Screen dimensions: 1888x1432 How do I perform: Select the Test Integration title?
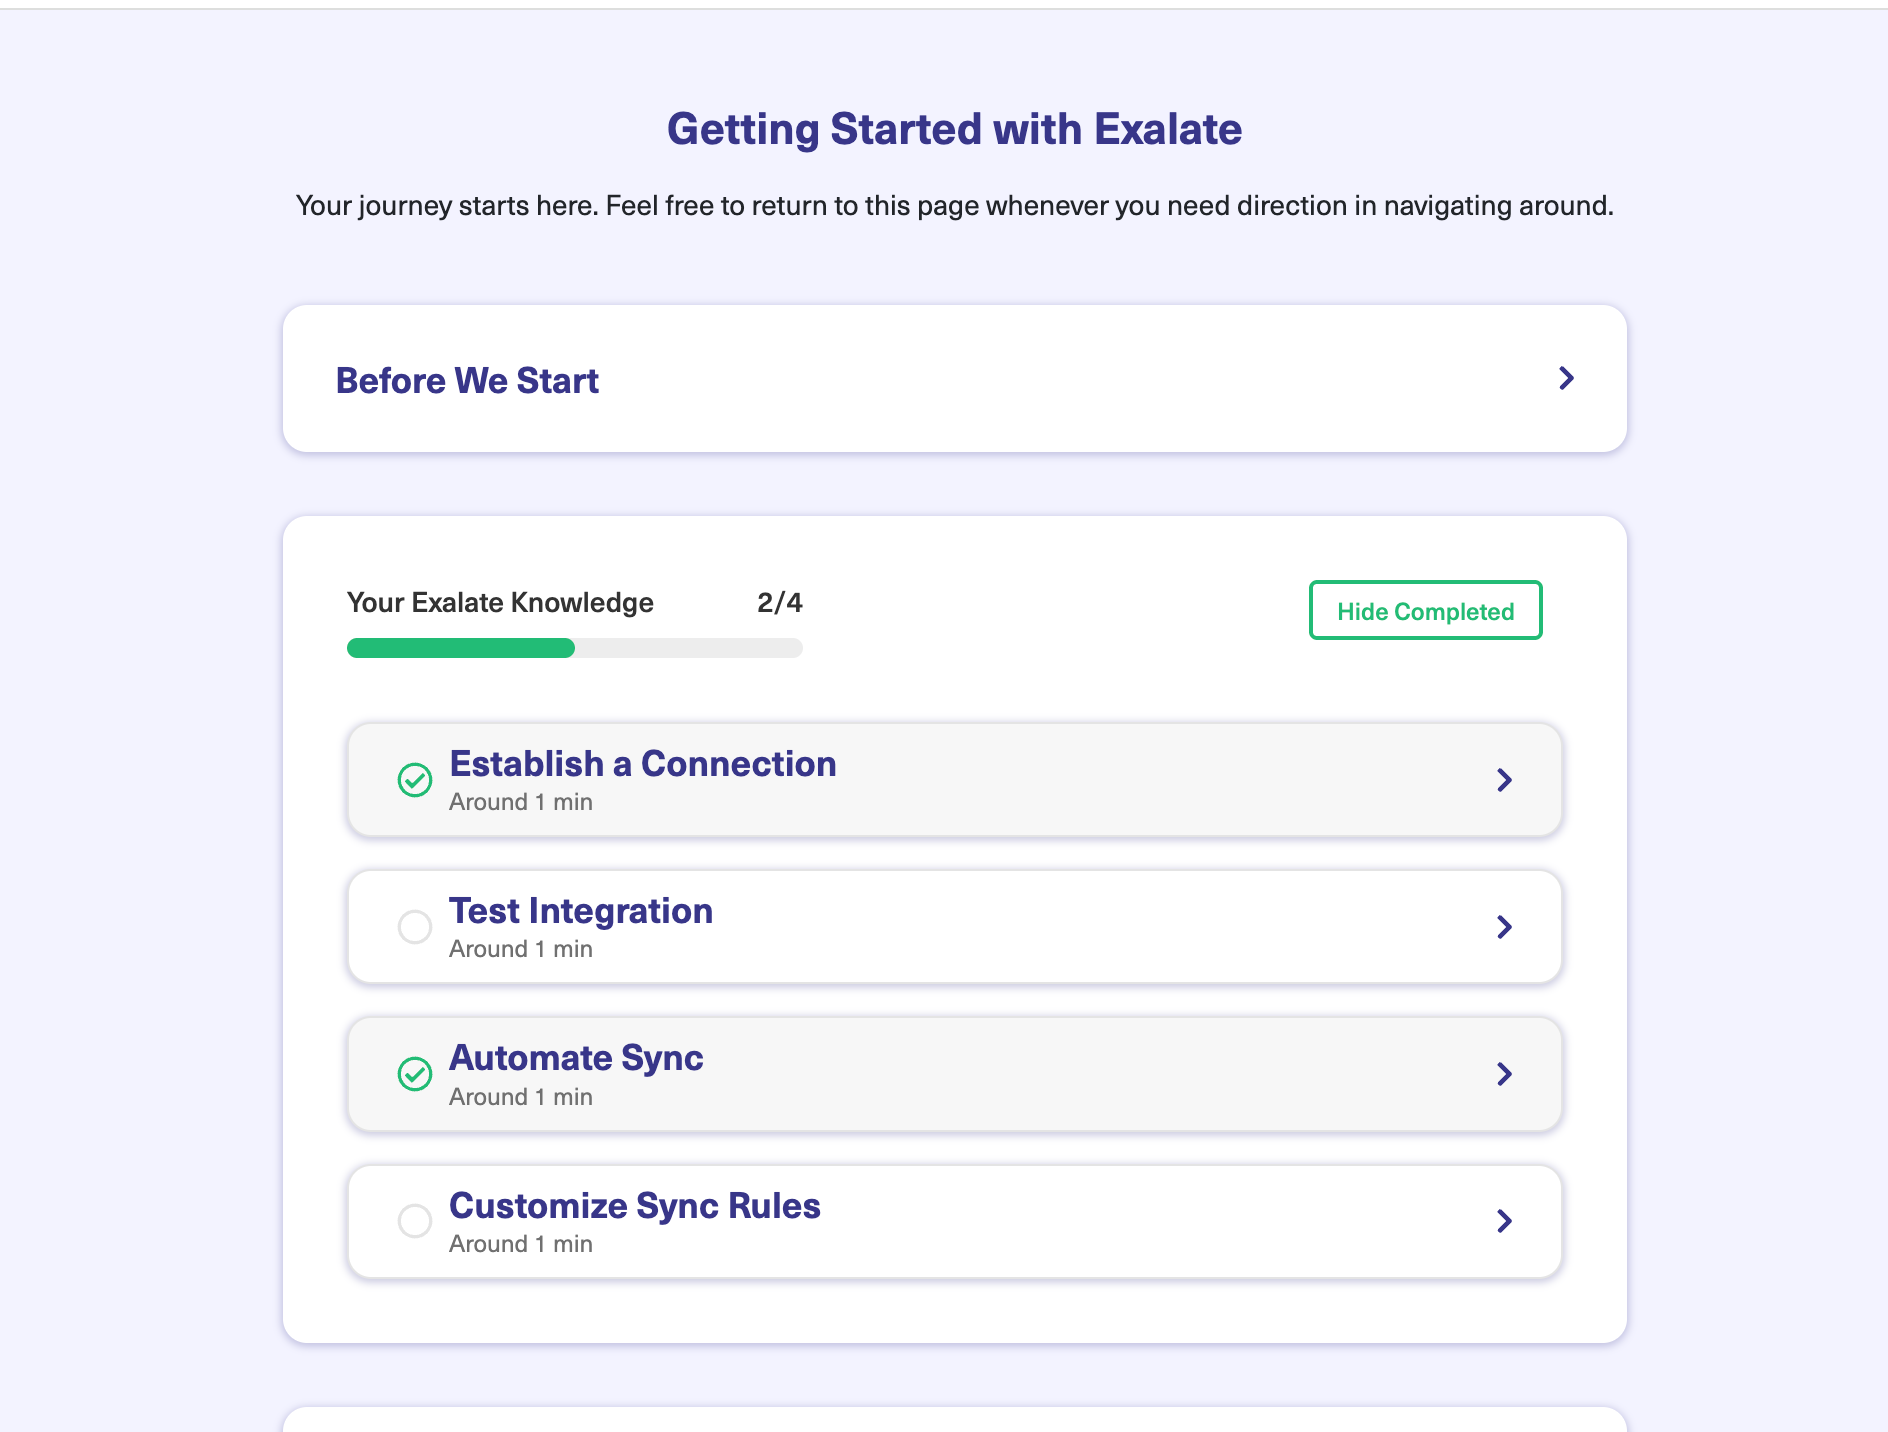pyautogui.click(x=580, y=911)
